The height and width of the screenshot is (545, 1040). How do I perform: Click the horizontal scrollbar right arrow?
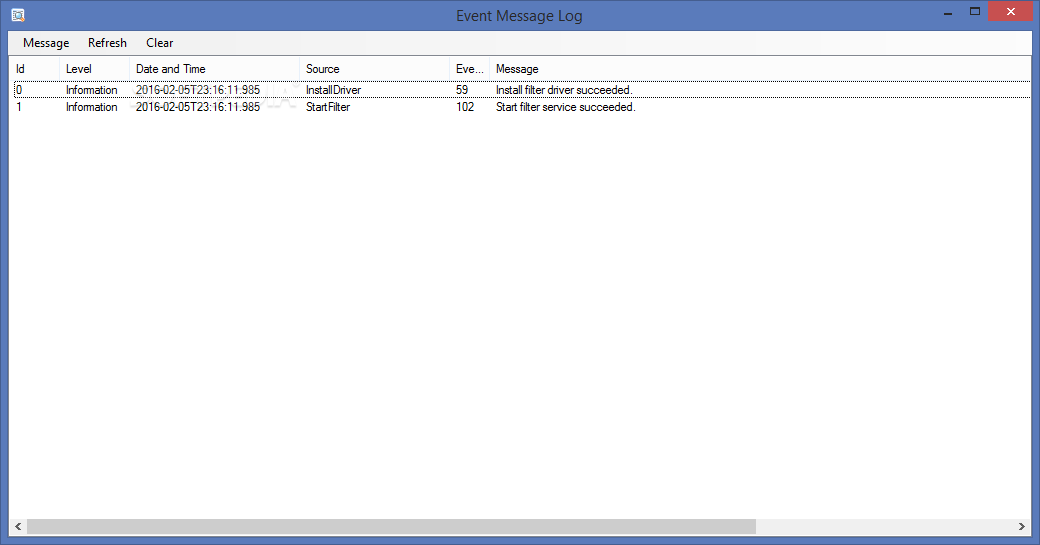point(1021,526)
